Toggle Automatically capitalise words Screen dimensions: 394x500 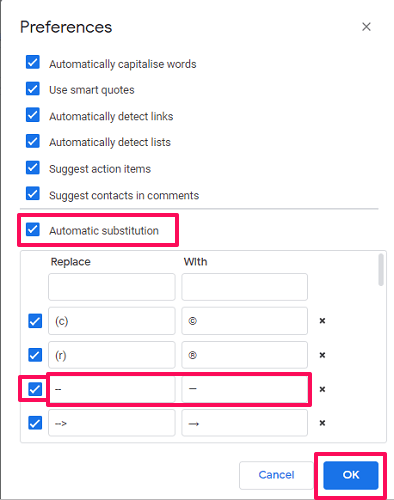[x=33, y=62]
